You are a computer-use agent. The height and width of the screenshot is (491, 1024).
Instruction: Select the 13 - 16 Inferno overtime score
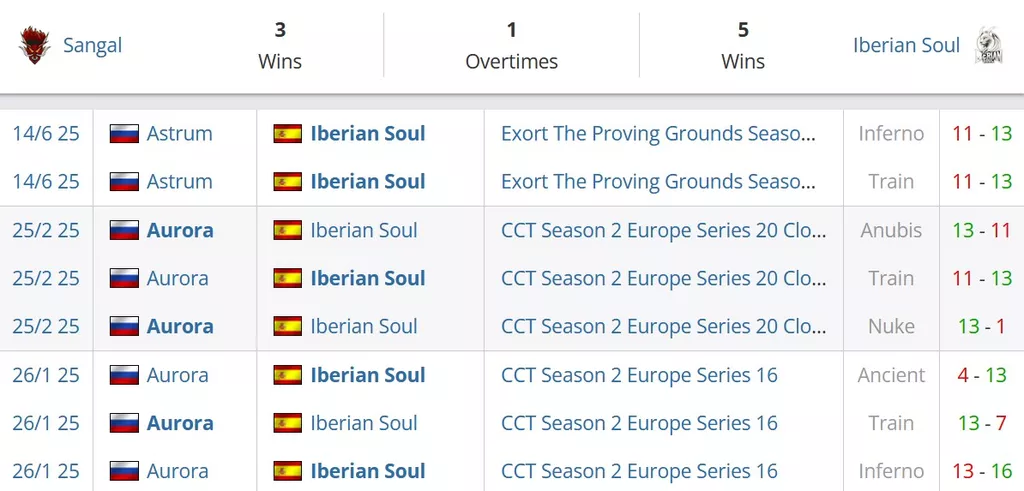982,471
